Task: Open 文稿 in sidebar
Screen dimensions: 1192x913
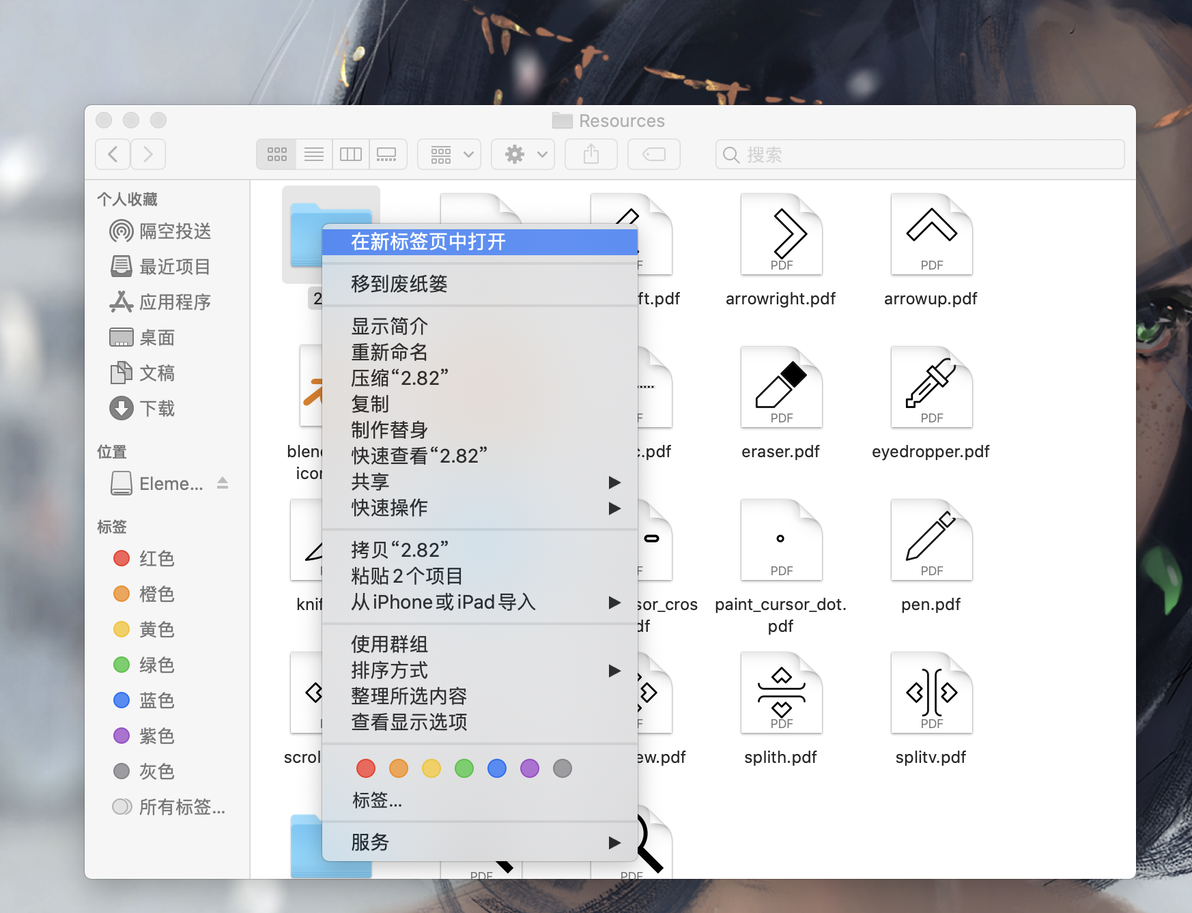Action: [143, 372]
